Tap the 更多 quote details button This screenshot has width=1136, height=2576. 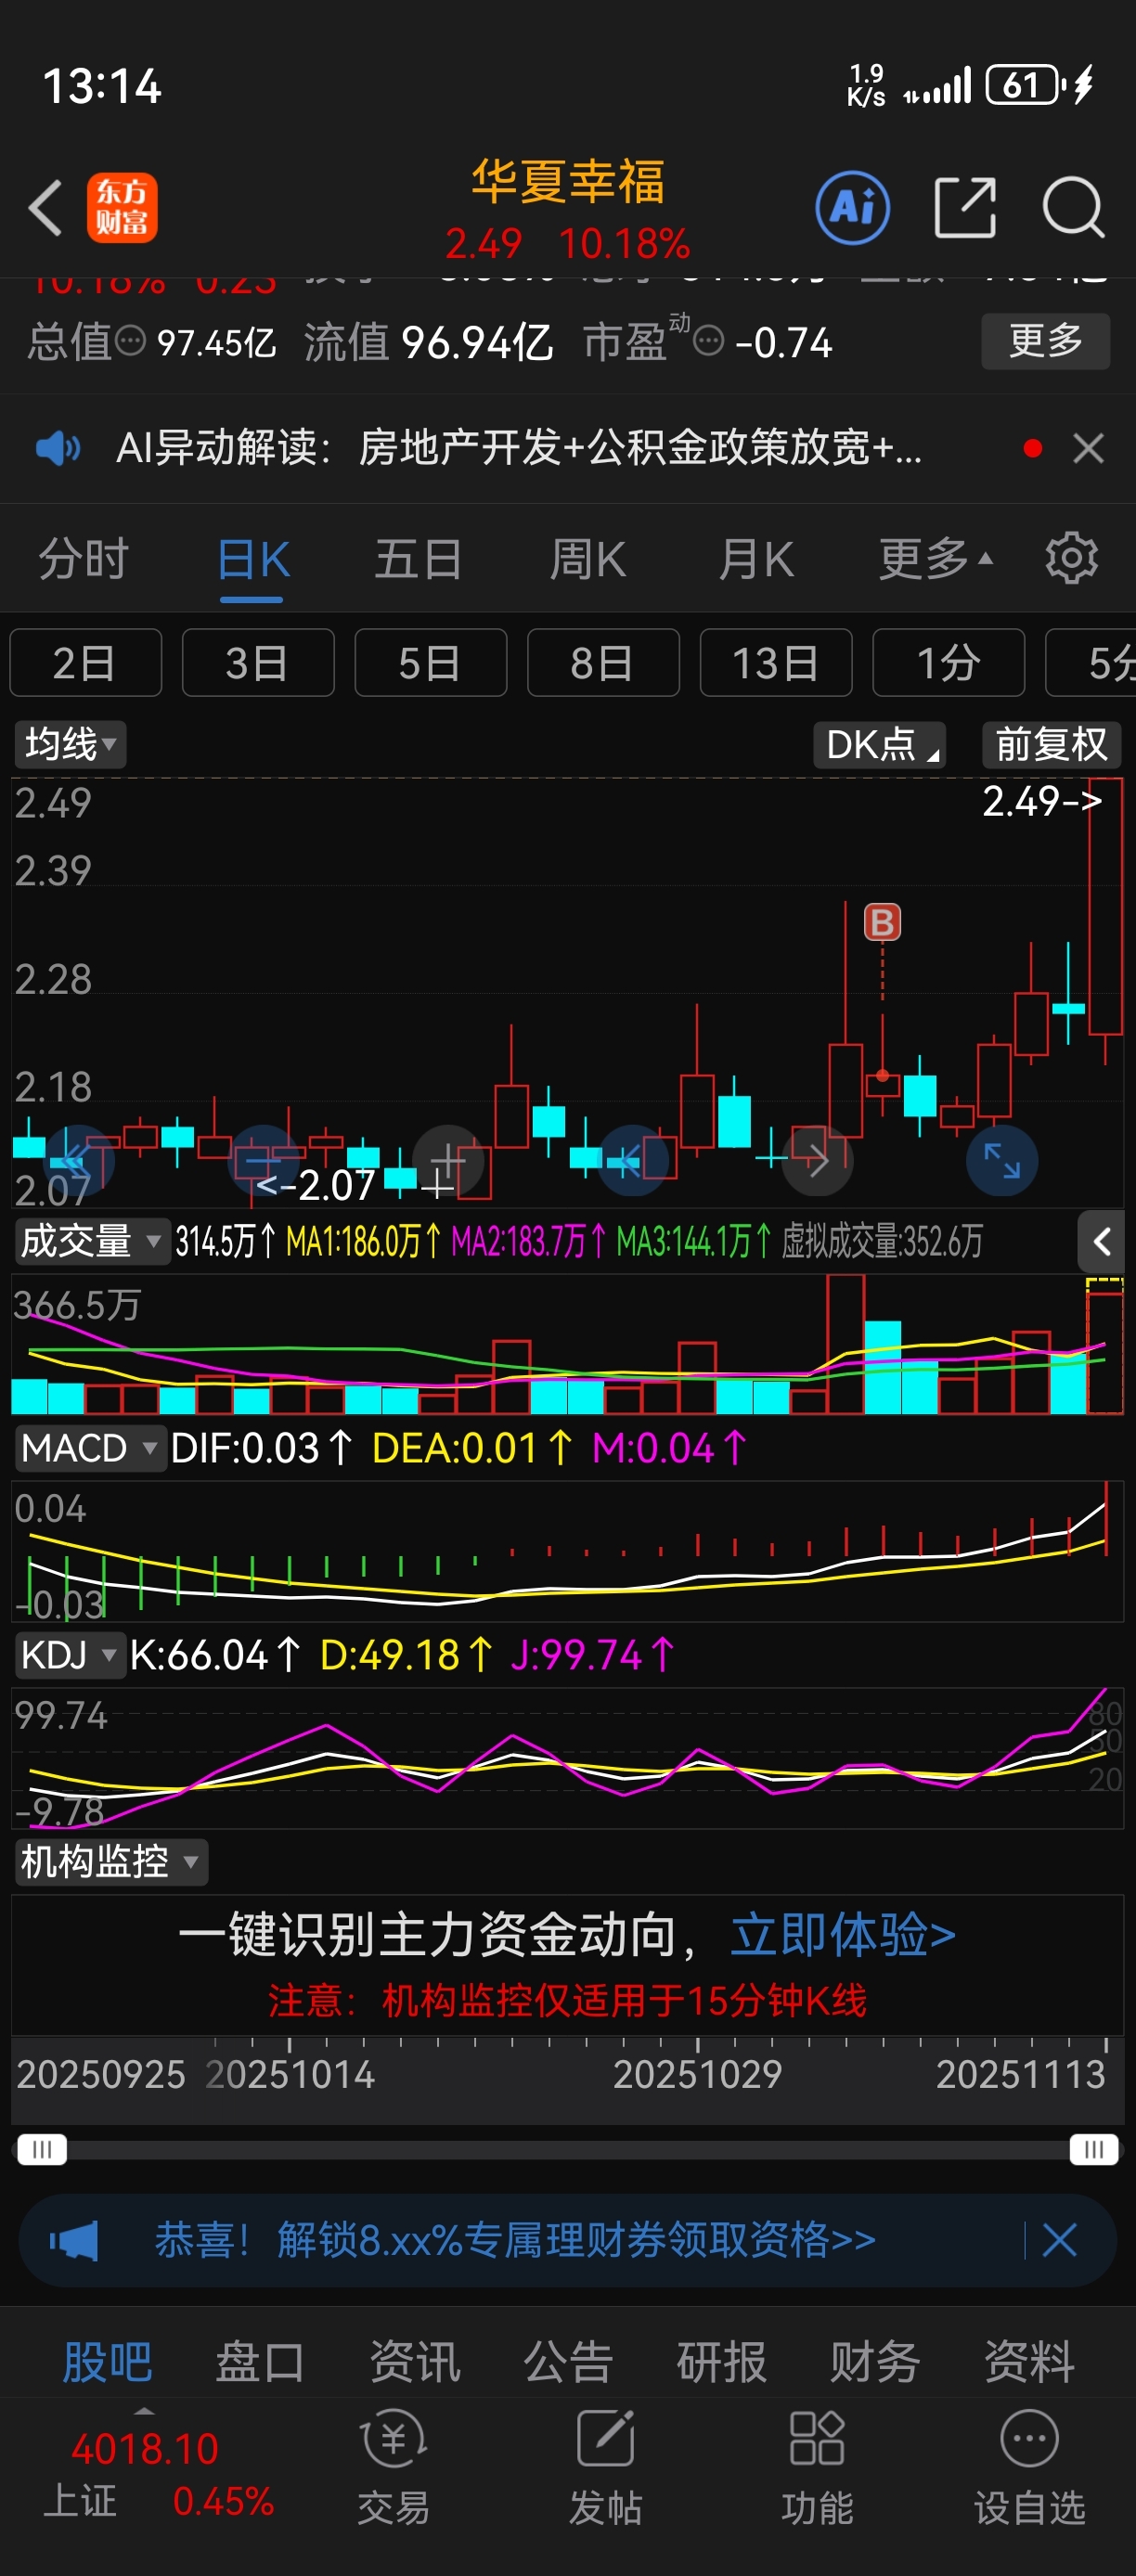tap(1045, 341)
